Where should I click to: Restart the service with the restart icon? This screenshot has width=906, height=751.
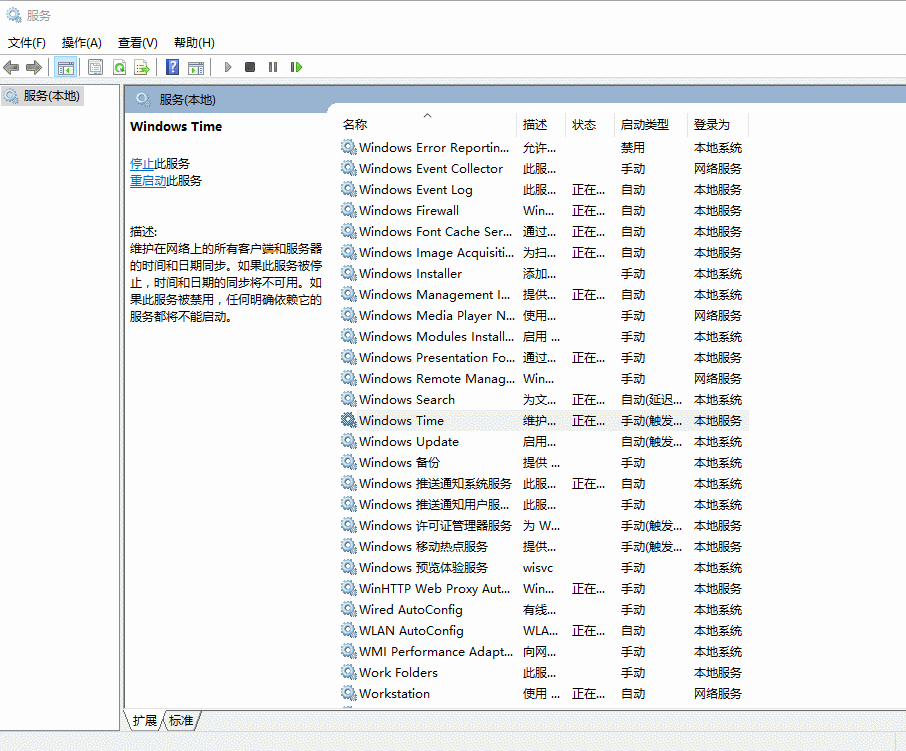coord(294,66)
